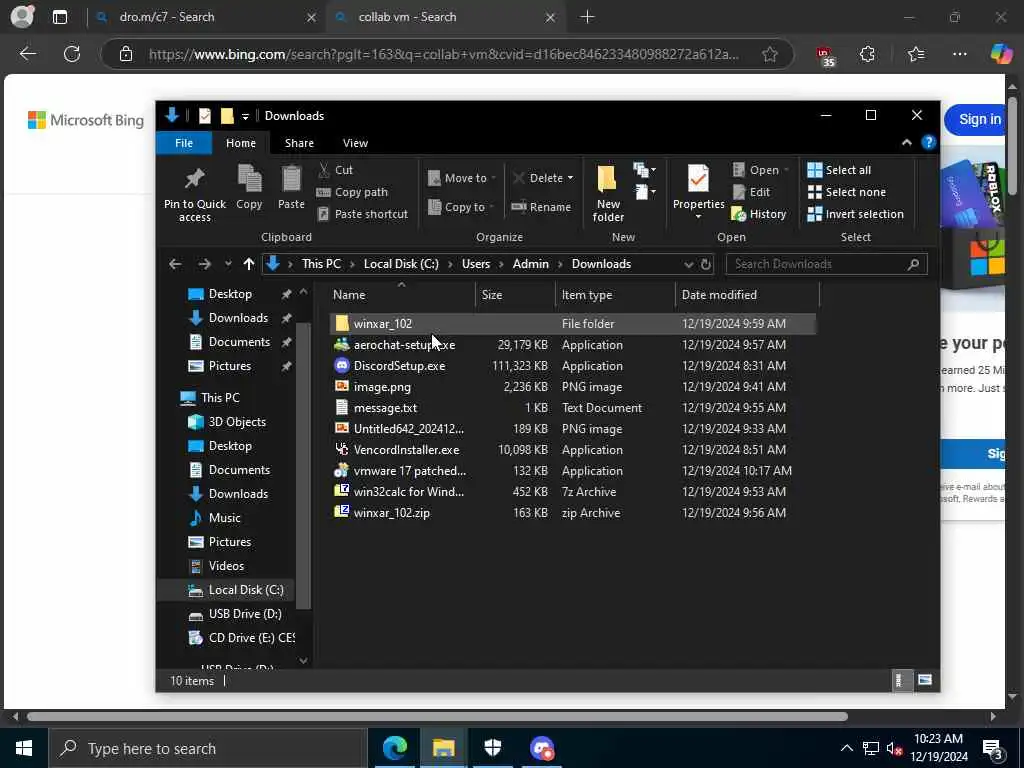Click Invert selection
This screenshot has height=768, width=1024.
tap(856, 214)
